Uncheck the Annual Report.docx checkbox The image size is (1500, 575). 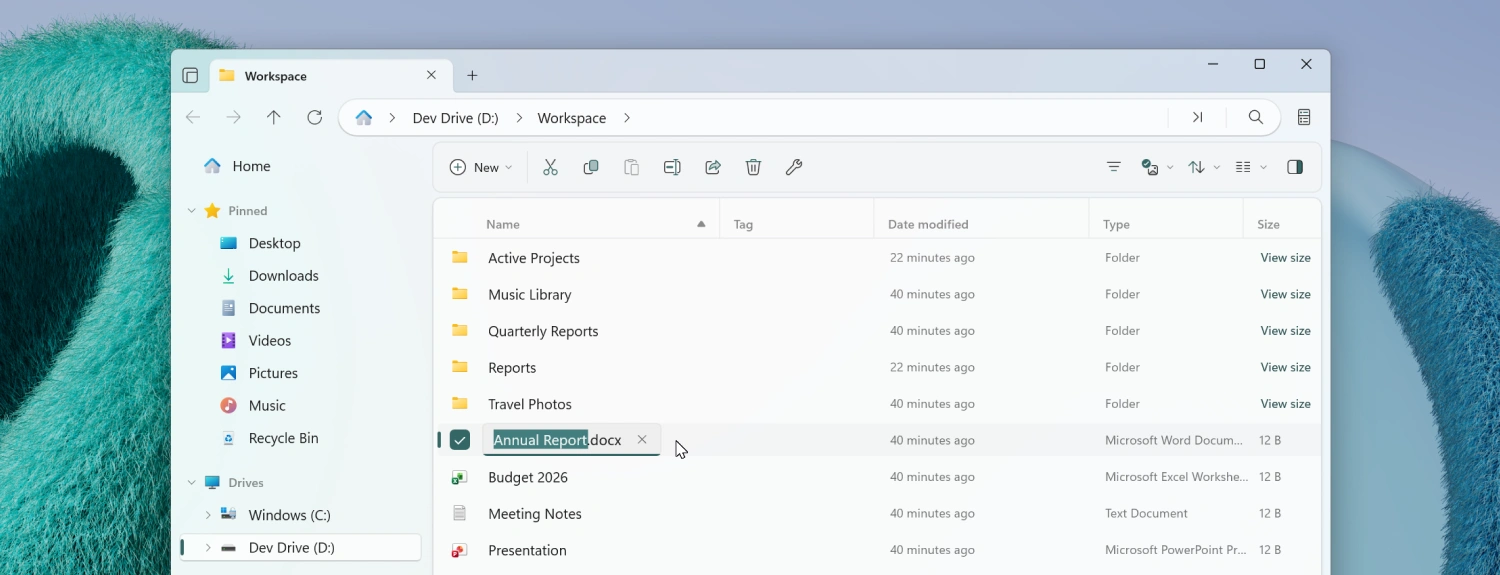pos(460,440)
